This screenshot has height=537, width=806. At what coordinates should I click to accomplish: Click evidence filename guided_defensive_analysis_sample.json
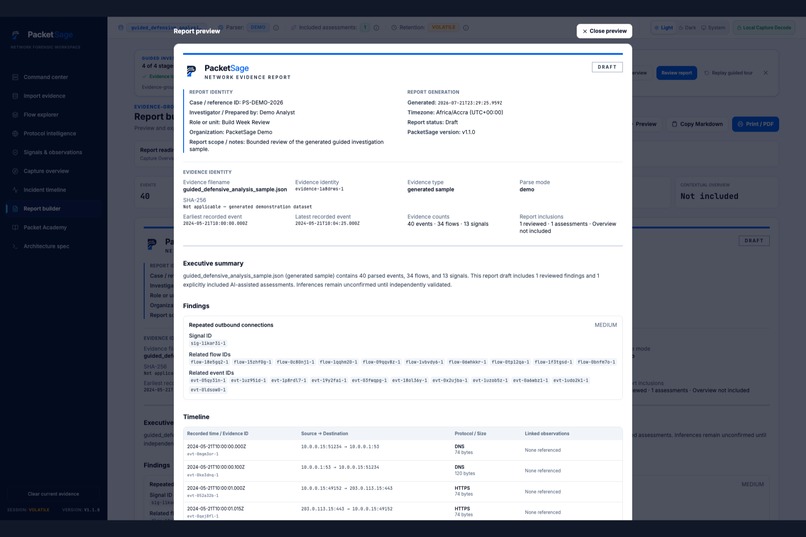tap(235, 190)
